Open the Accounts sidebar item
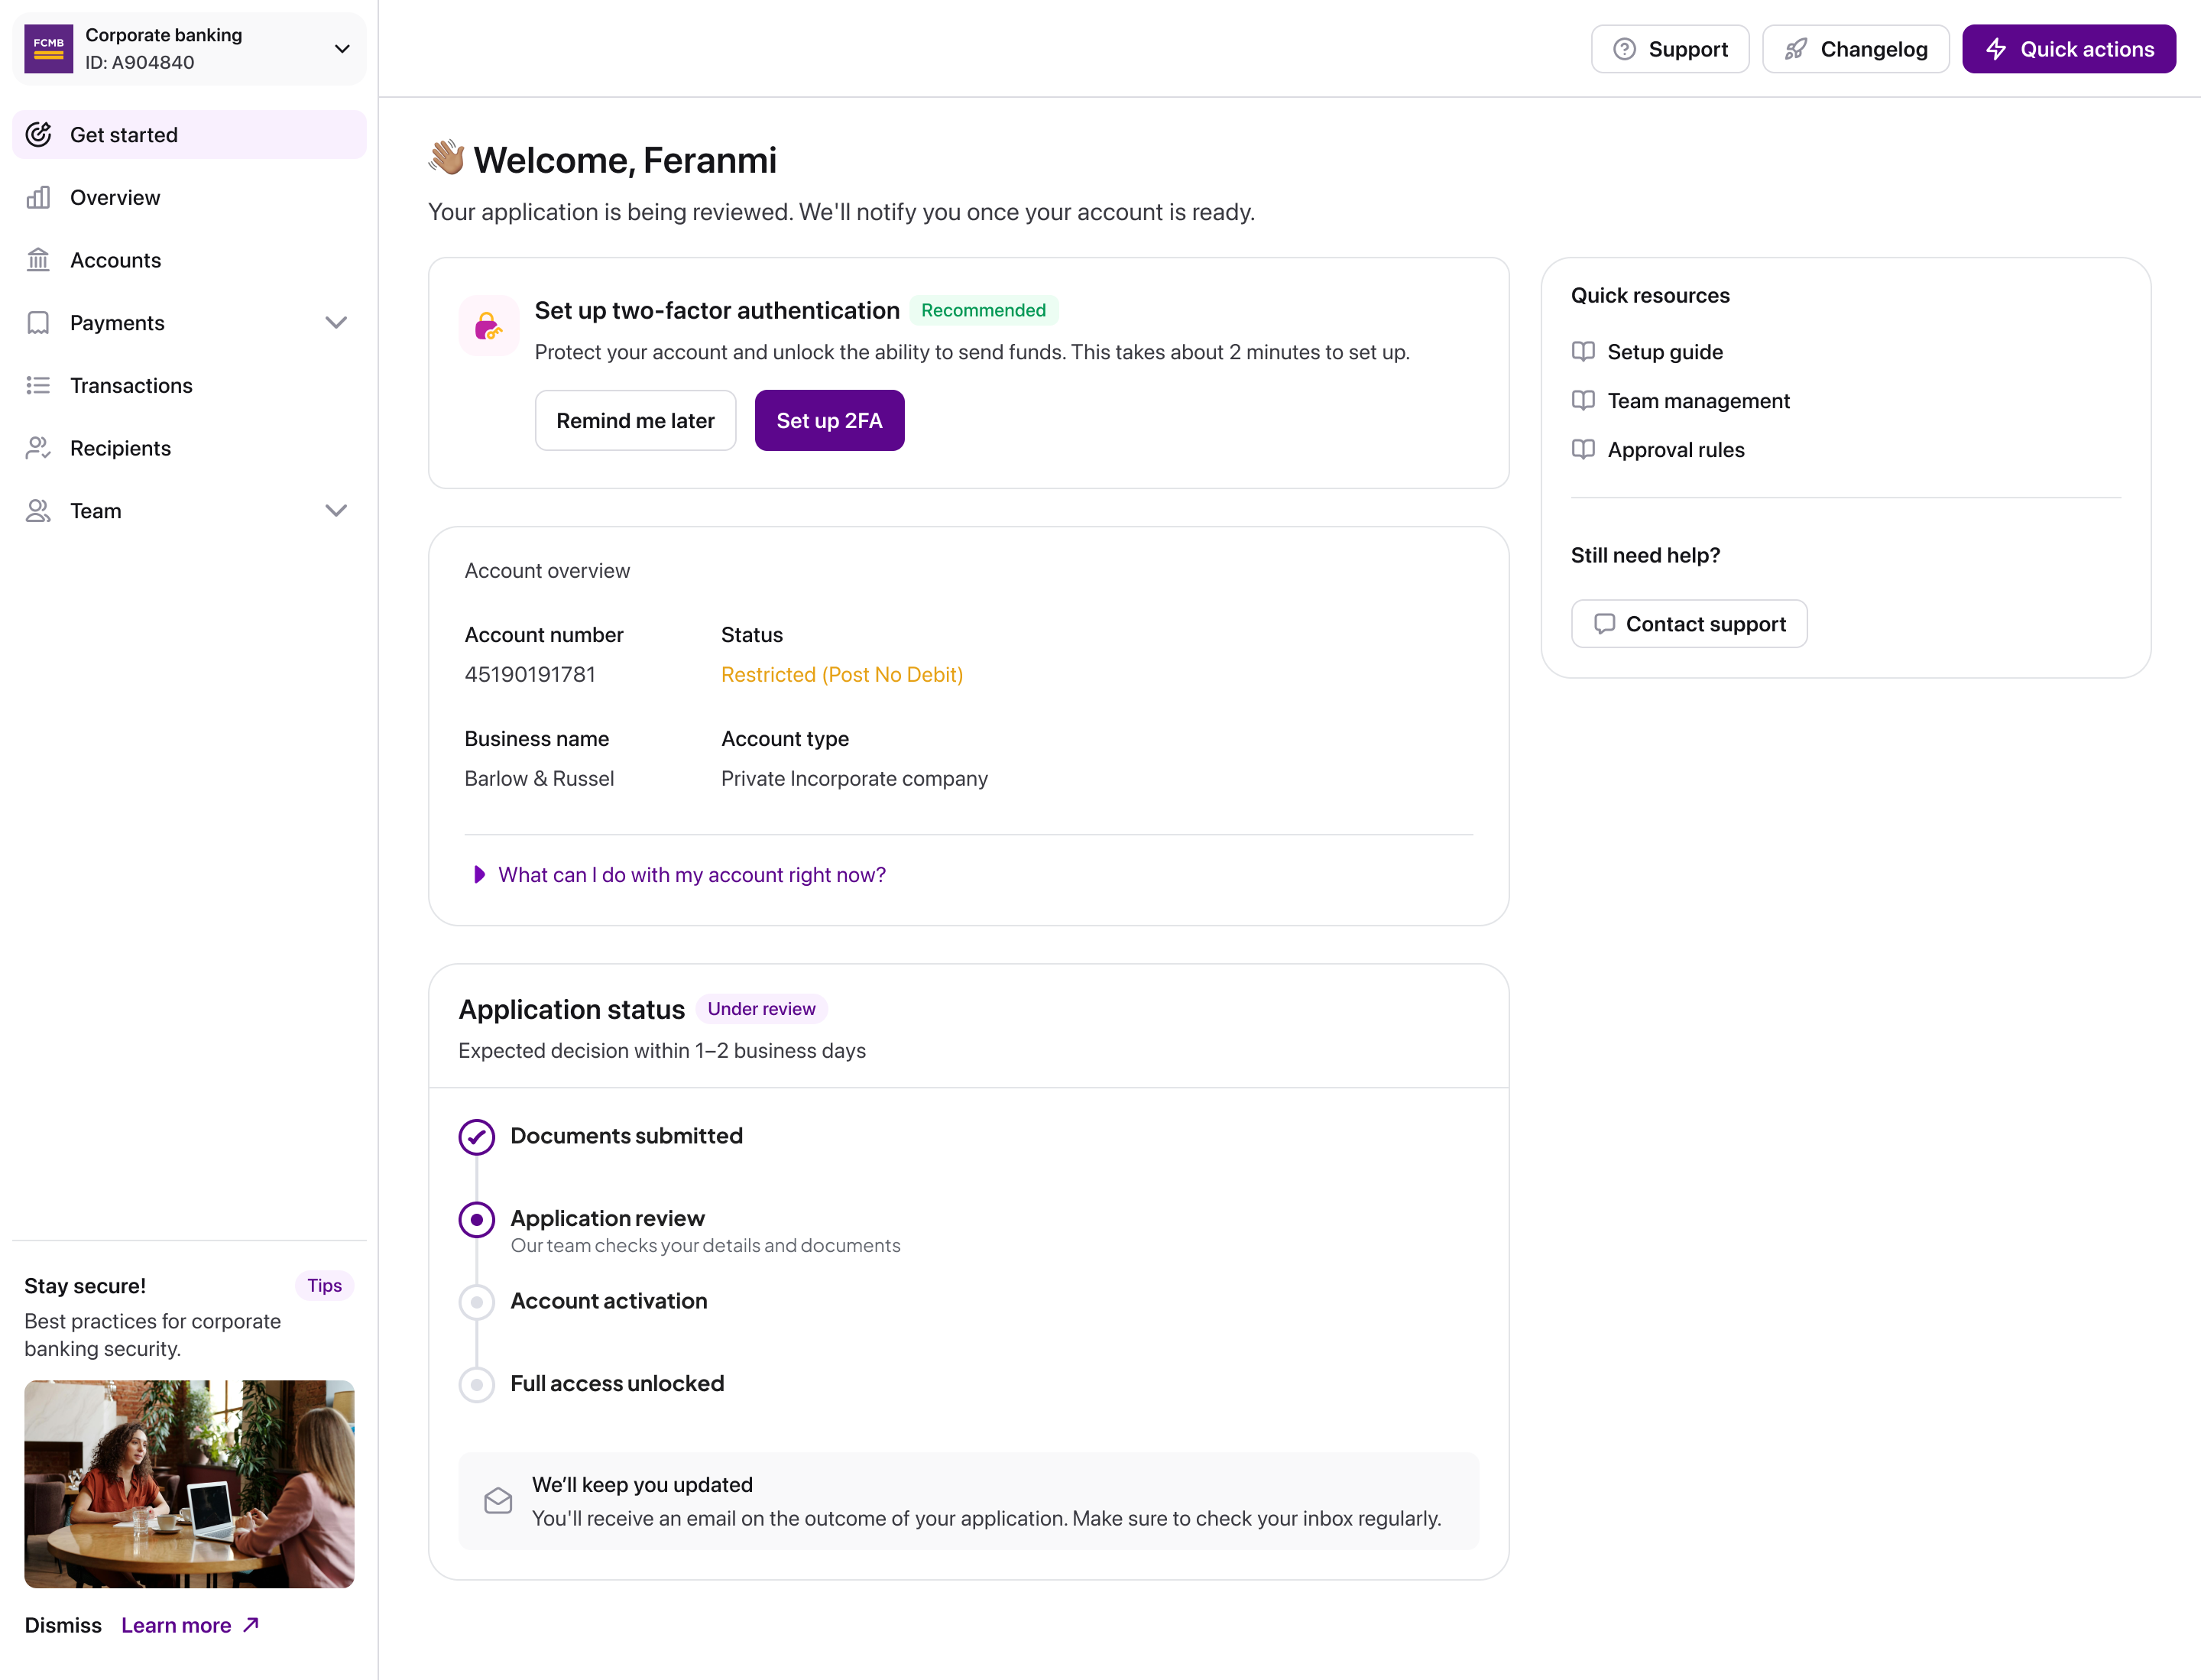The height and width of the screenshot is (1680, 2201). 189,260
